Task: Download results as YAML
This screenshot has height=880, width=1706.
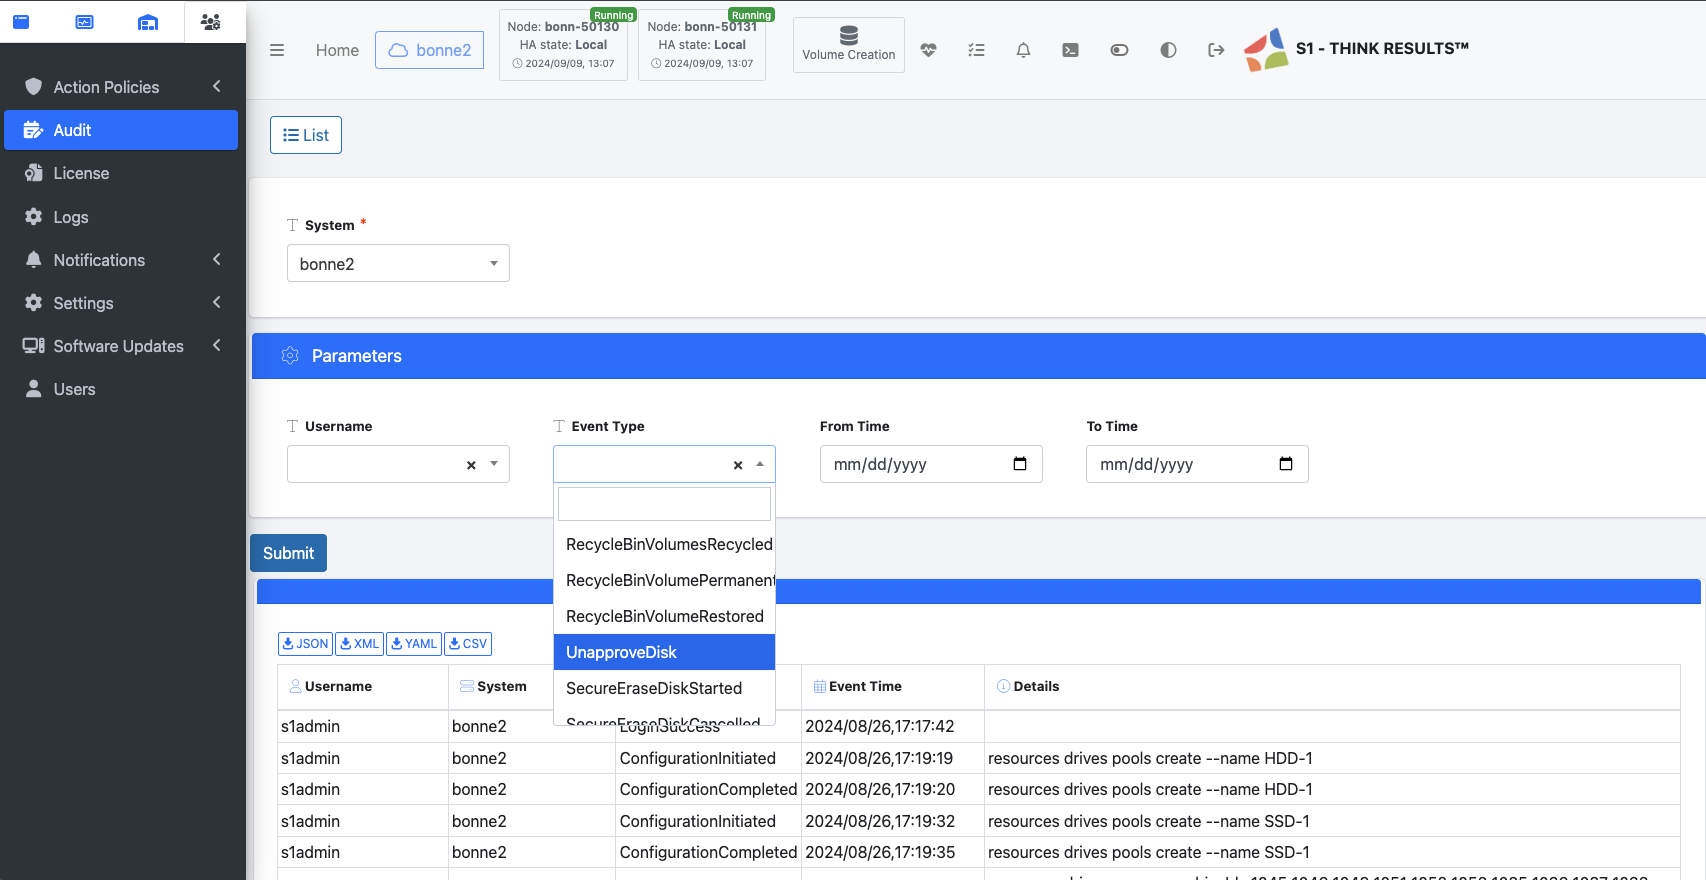Action: click(414, 644)
